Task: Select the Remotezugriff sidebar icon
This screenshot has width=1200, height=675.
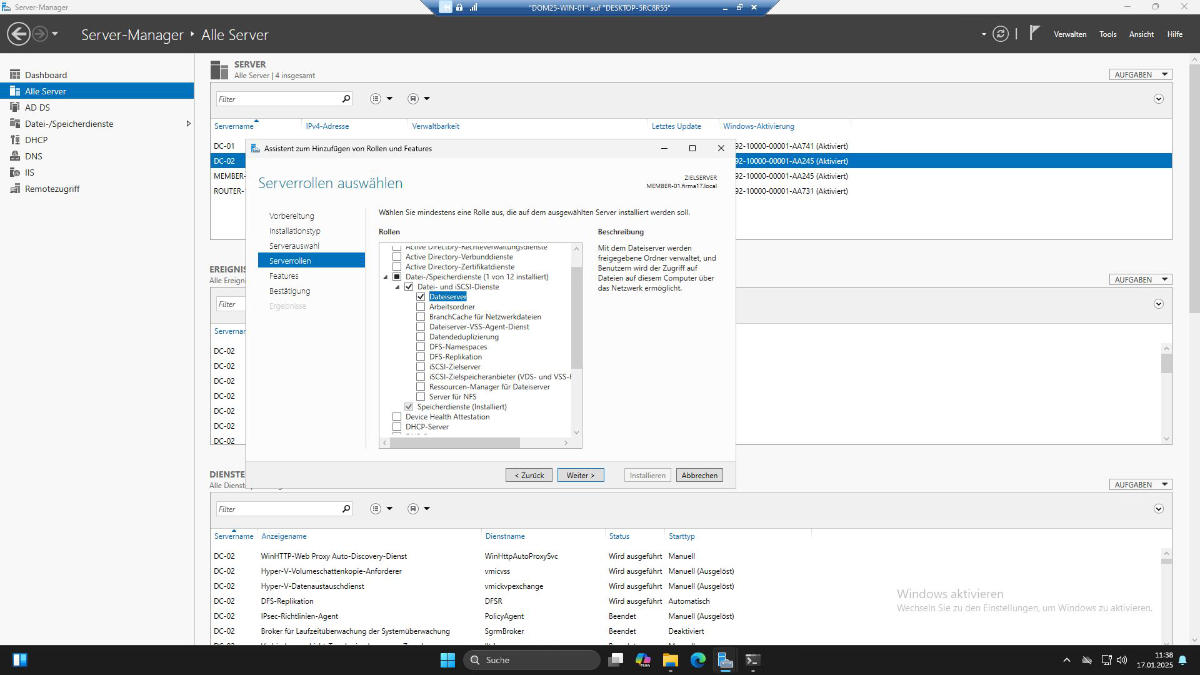Action: coord(15,188)
